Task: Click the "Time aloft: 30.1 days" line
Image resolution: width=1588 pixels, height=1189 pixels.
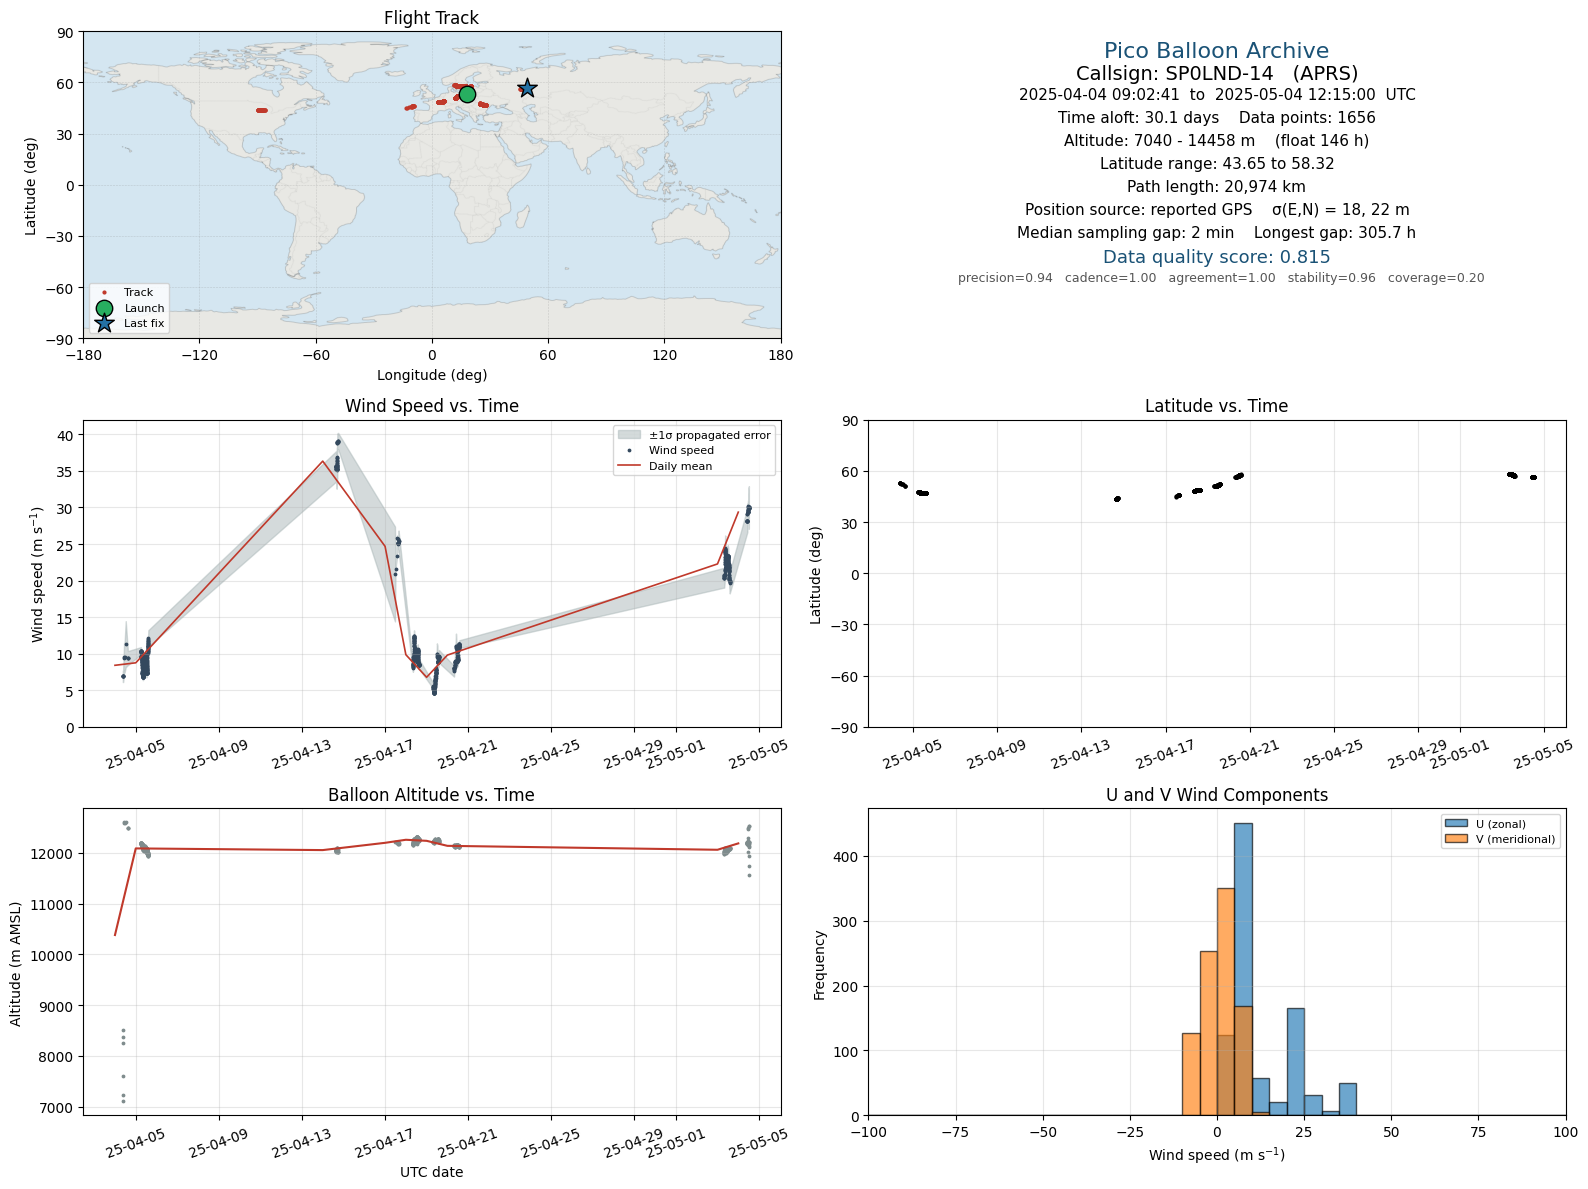Action: (1216, 118)
